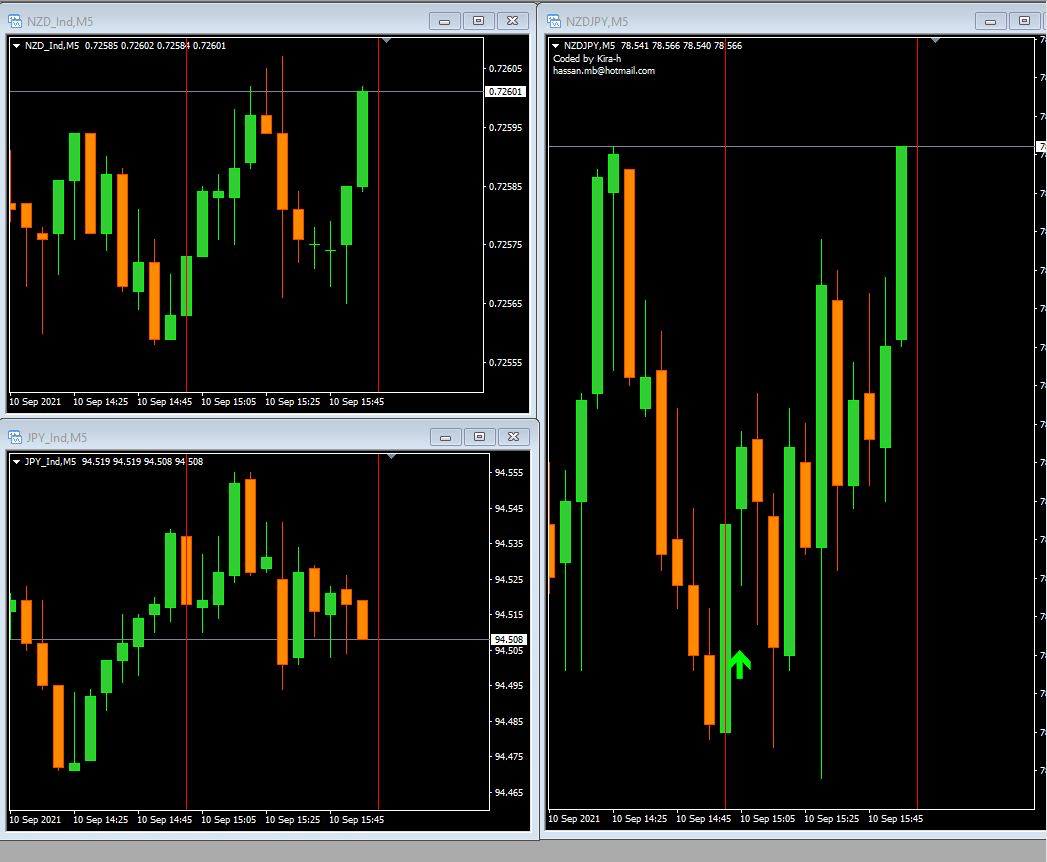
Task: Expand the triangle beside the NZD_Ind,M5 chart label
Action: click(17, 45)
